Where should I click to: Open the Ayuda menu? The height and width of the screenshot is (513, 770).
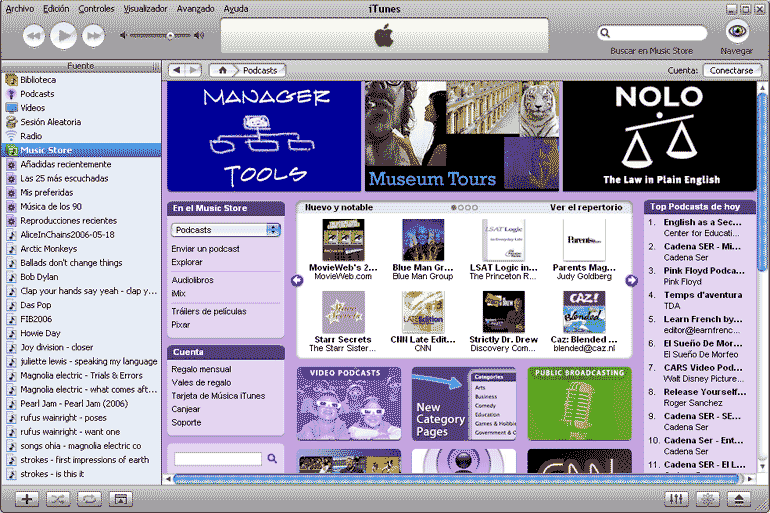(x=236, y=9)
